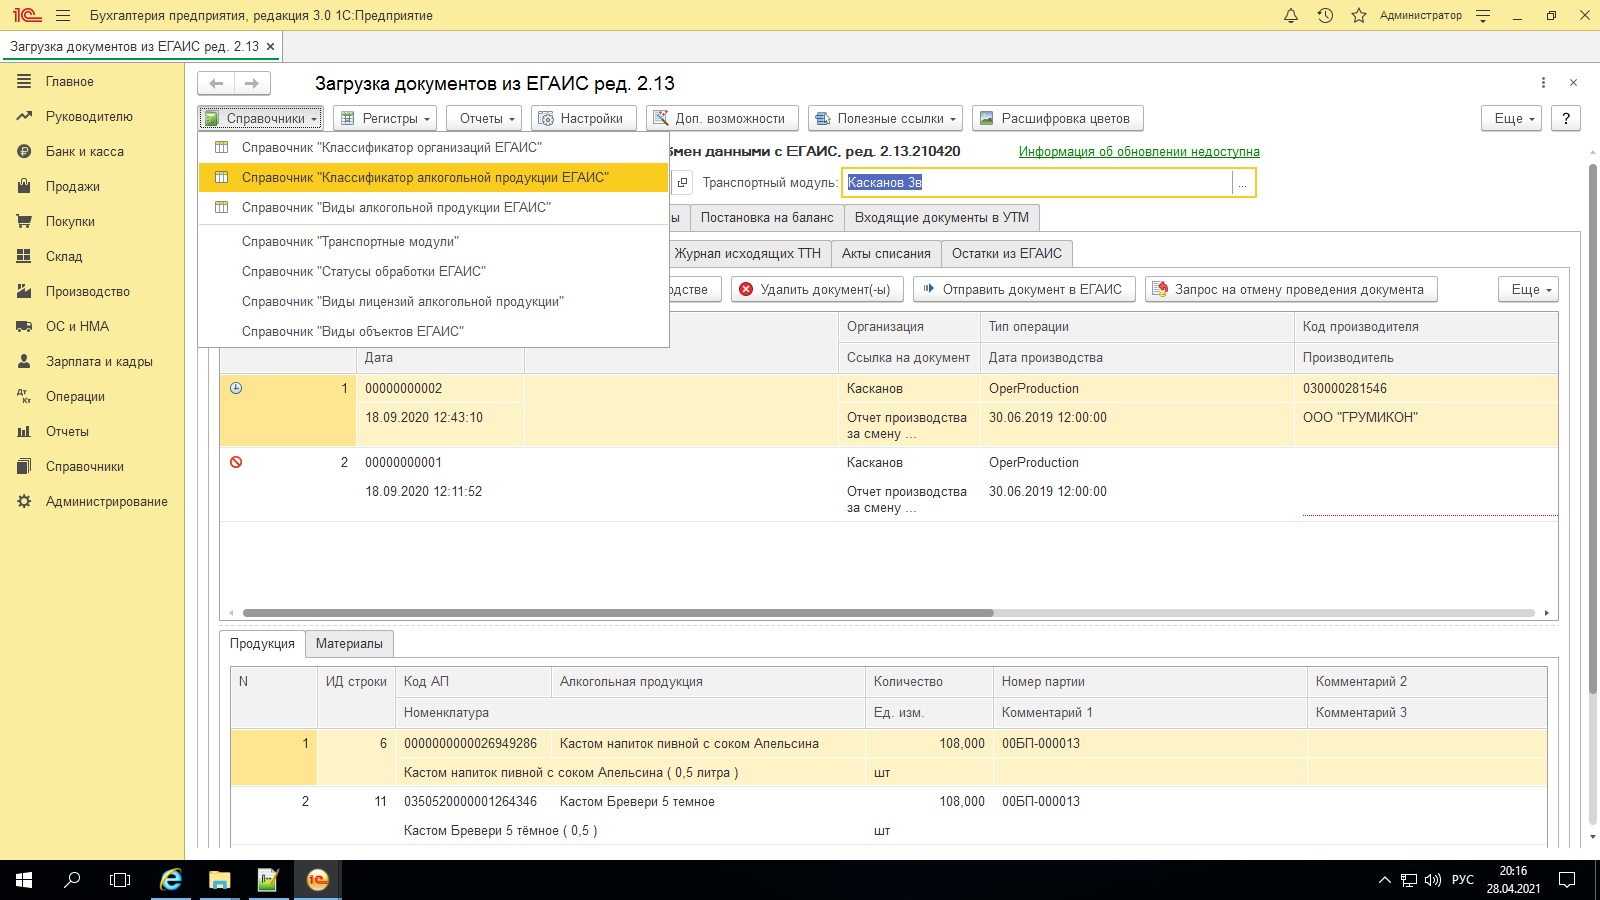Go forward with the right arrow button

point(252,83)
